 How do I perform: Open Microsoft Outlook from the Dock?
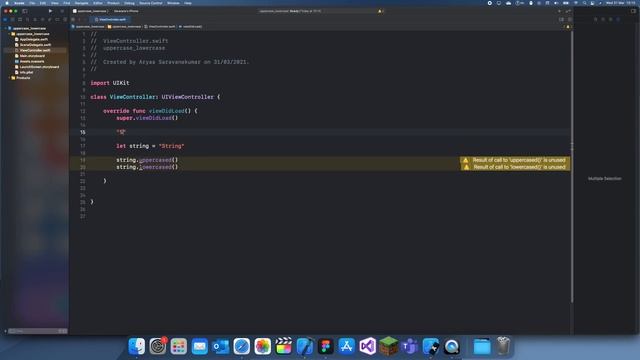tap(221, 346)
